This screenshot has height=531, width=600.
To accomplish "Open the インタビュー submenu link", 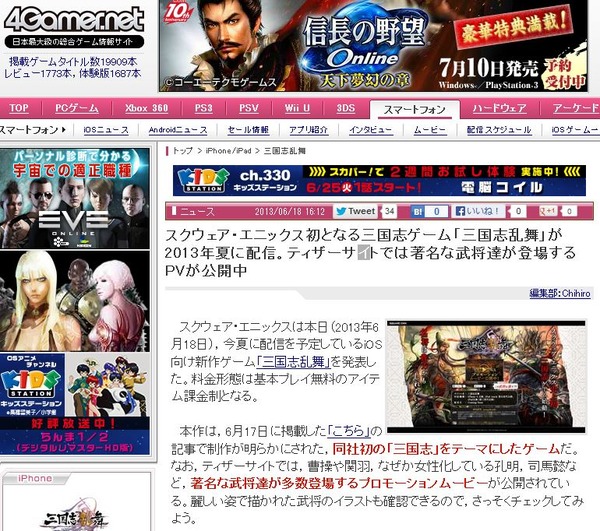I will click(x=370, y=130).
